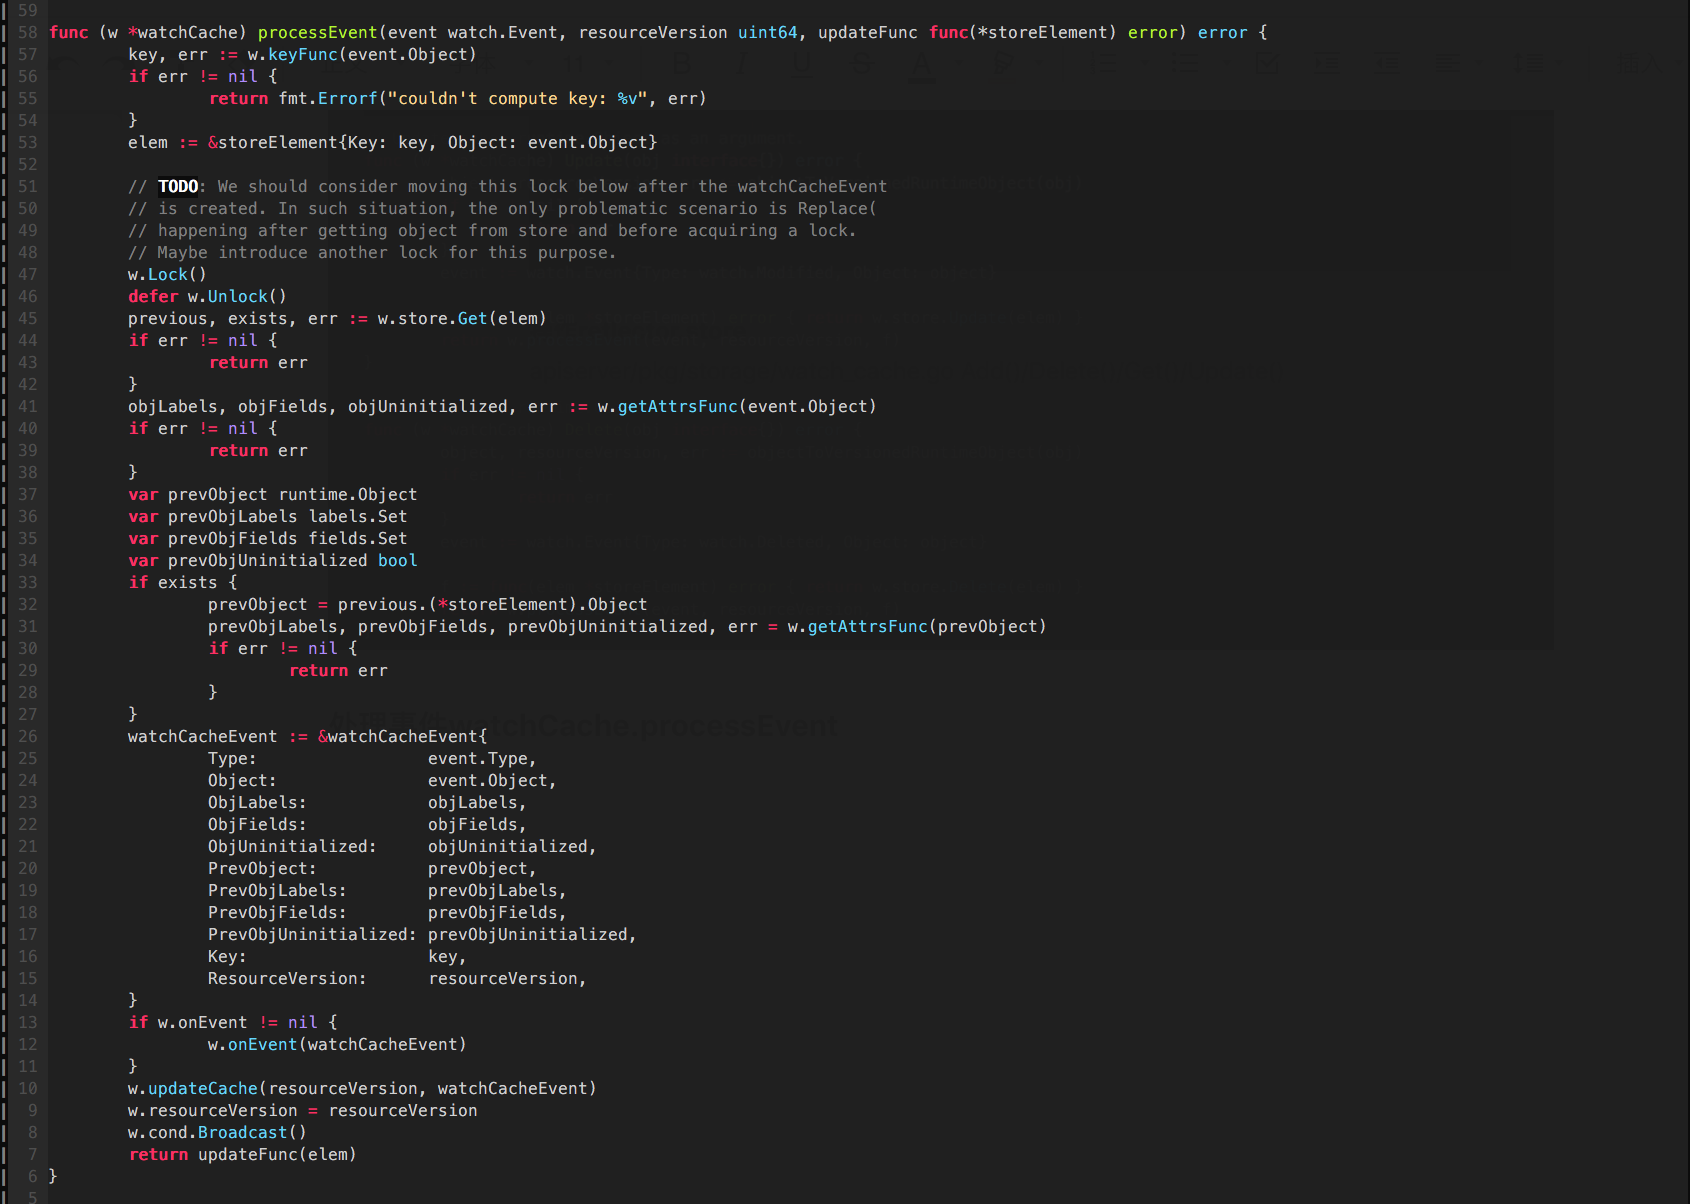Click the 'PrevObject:' struct field
The height and width of the screenshot is (1204, 1690).
point(262,869)
